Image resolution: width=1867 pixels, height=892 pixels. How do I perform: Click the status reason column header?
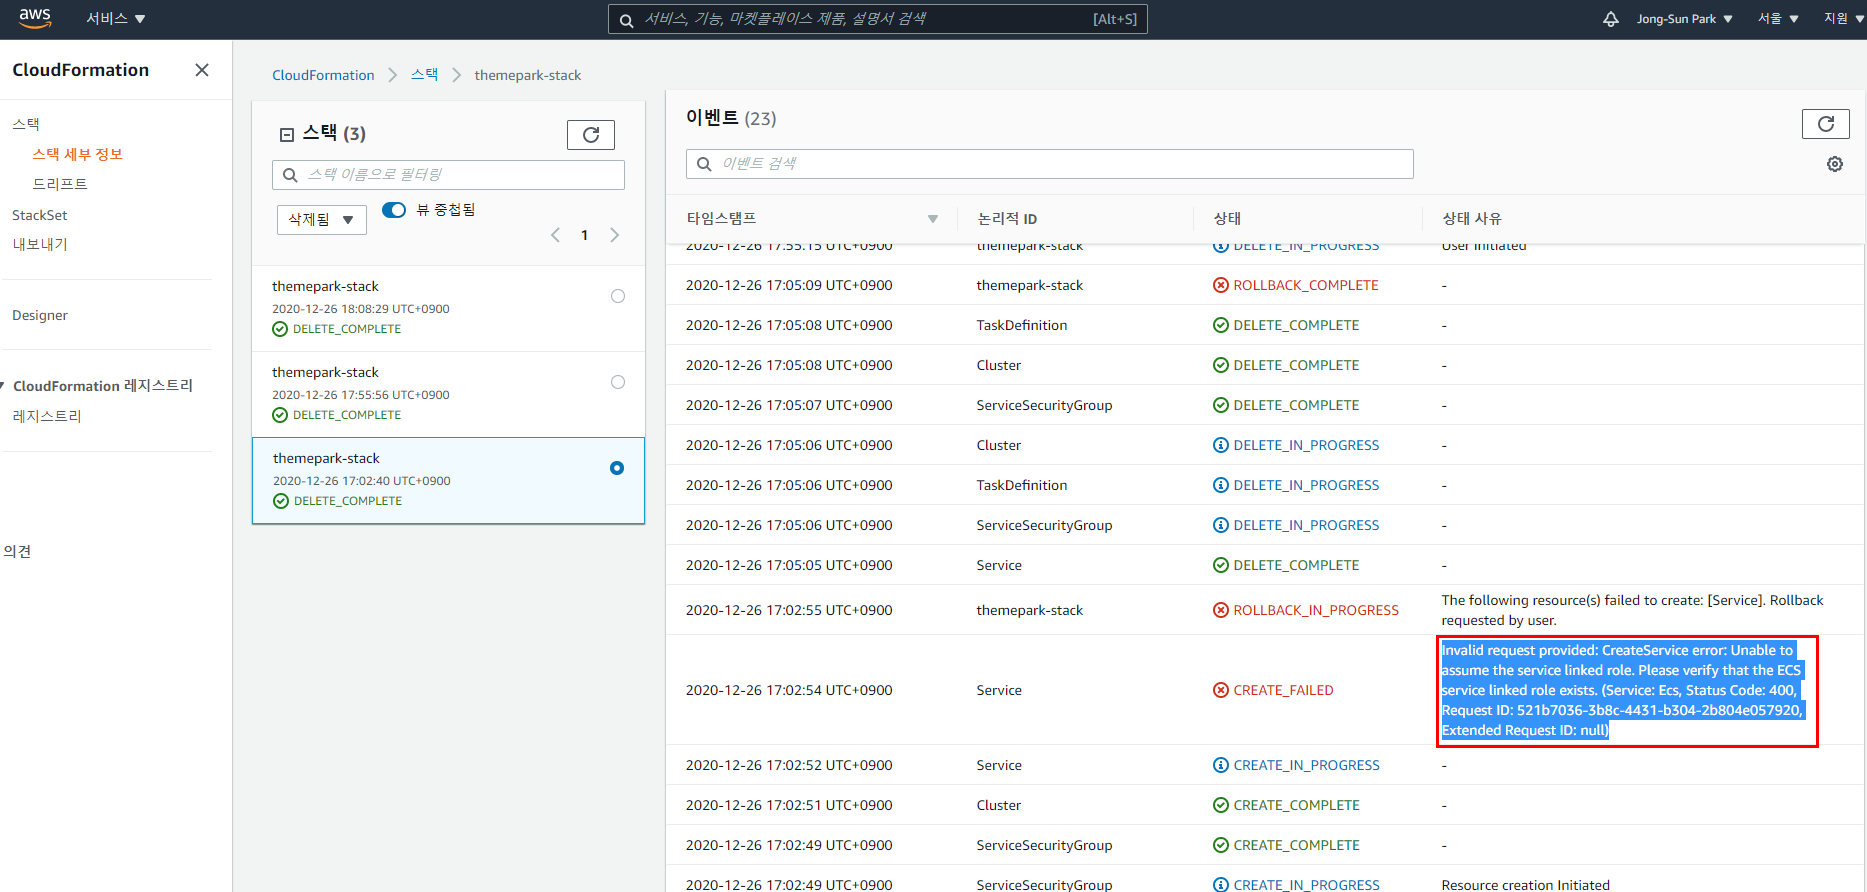(1471, 219)
